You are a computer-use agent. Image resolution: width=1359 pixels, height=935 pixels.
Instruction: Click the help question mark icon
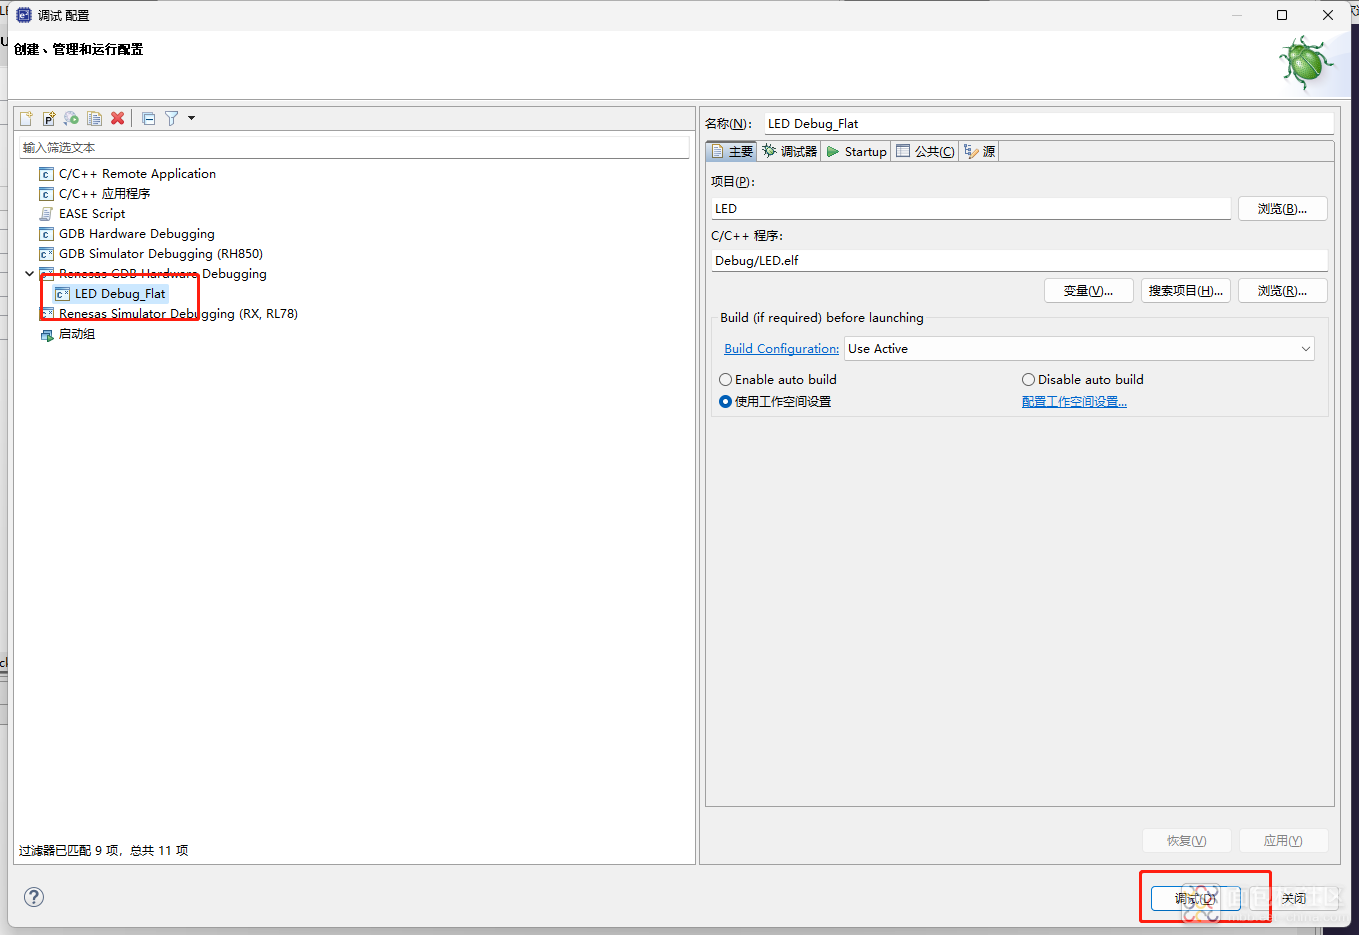pyautogui.click(x=34, y=896)
